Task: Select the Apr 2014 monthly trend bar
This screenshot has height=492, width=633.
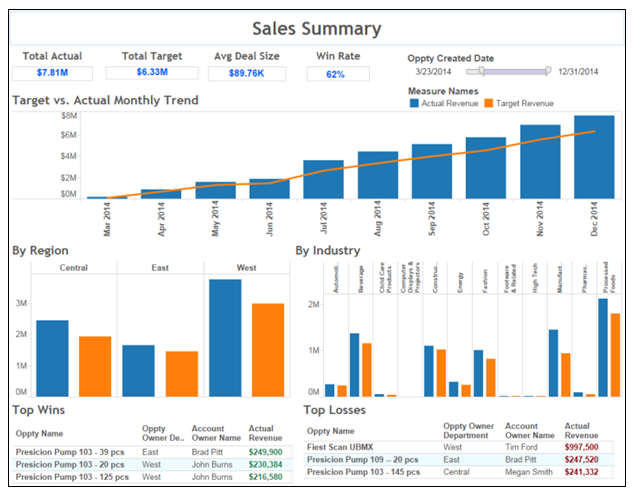Action: click(x=161, y=194)
